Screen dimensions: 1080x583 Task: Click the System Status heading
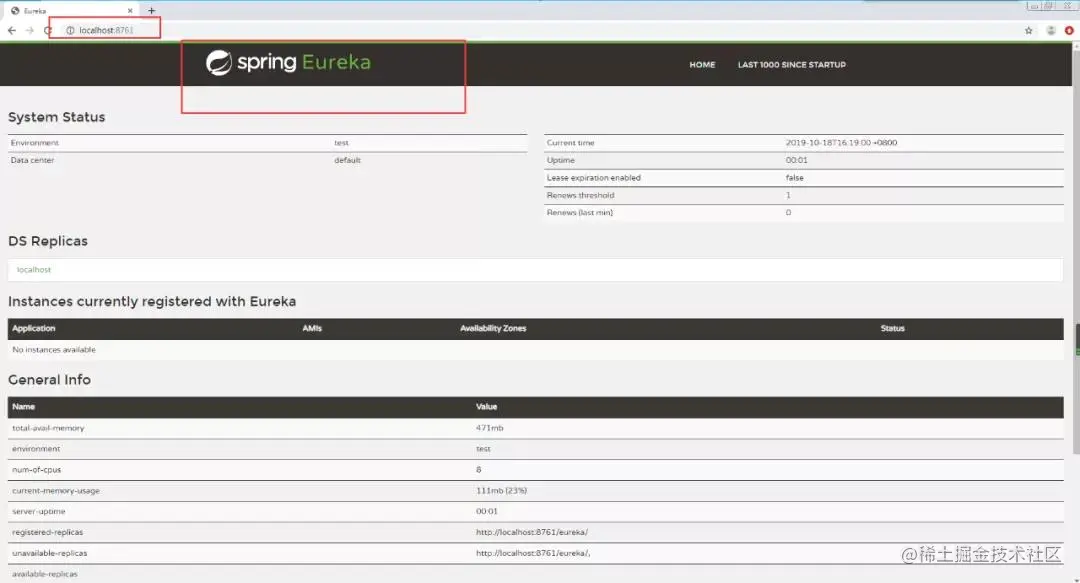pyautogui.click(x=56, y=117)
